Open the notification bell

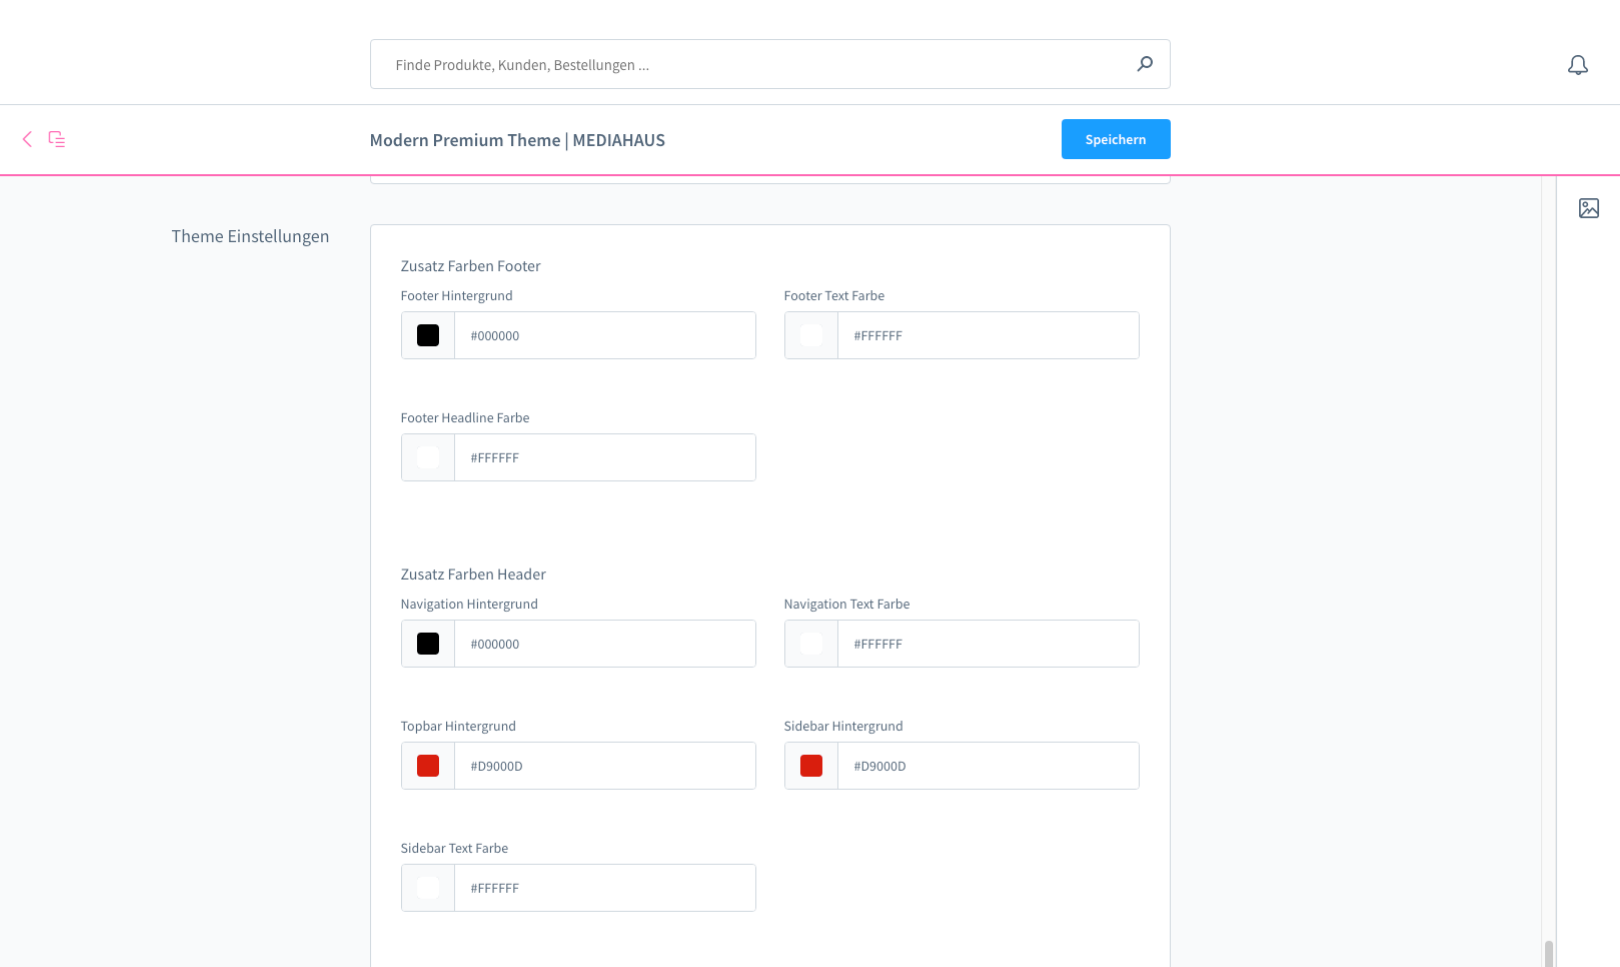click(x=1578, y=64)
